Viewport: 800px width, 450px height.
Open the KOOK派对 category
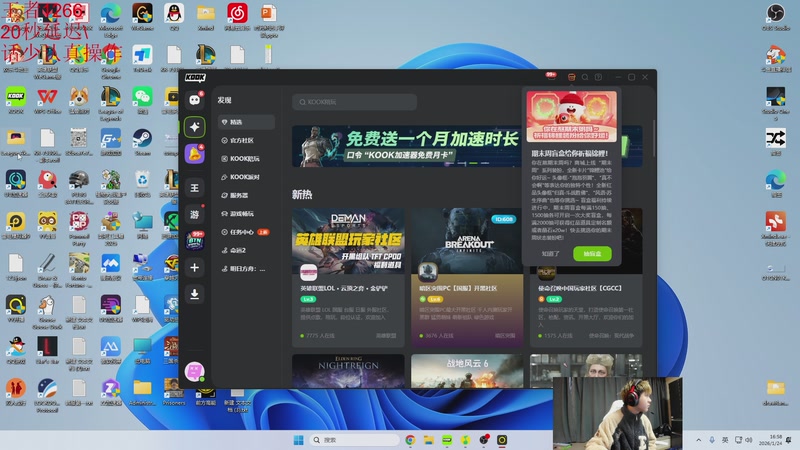coord(246,177)
